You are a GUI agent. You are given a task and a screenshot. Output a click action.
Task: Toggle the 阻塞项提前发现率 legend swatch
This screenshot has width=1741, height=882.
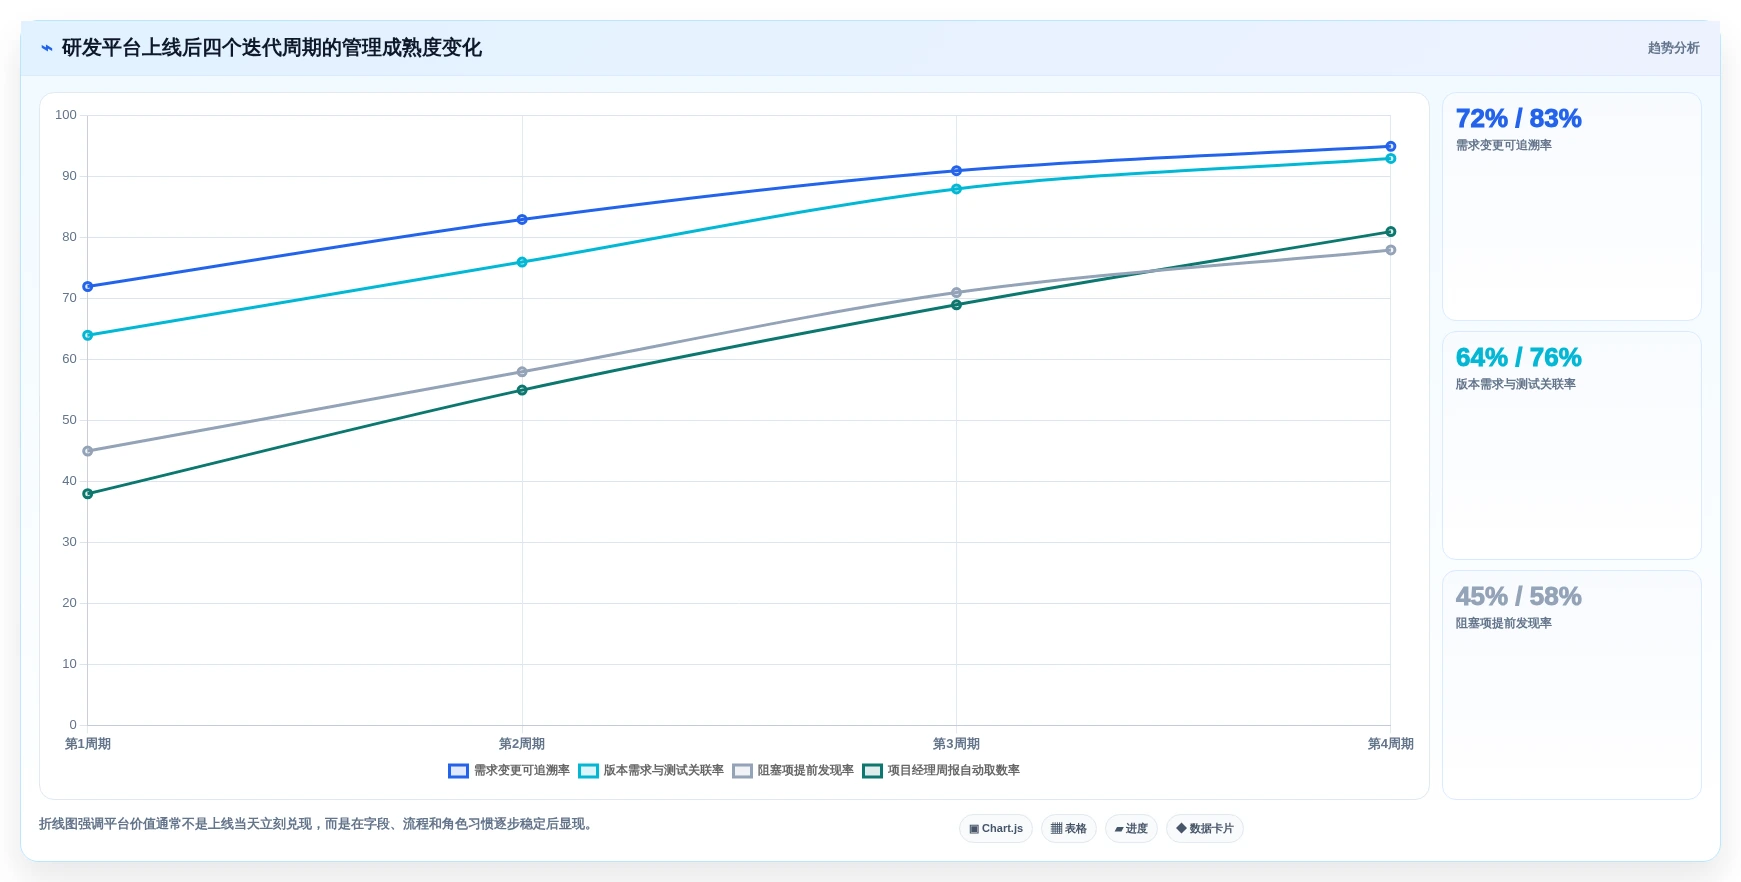(x=742, y=771)
